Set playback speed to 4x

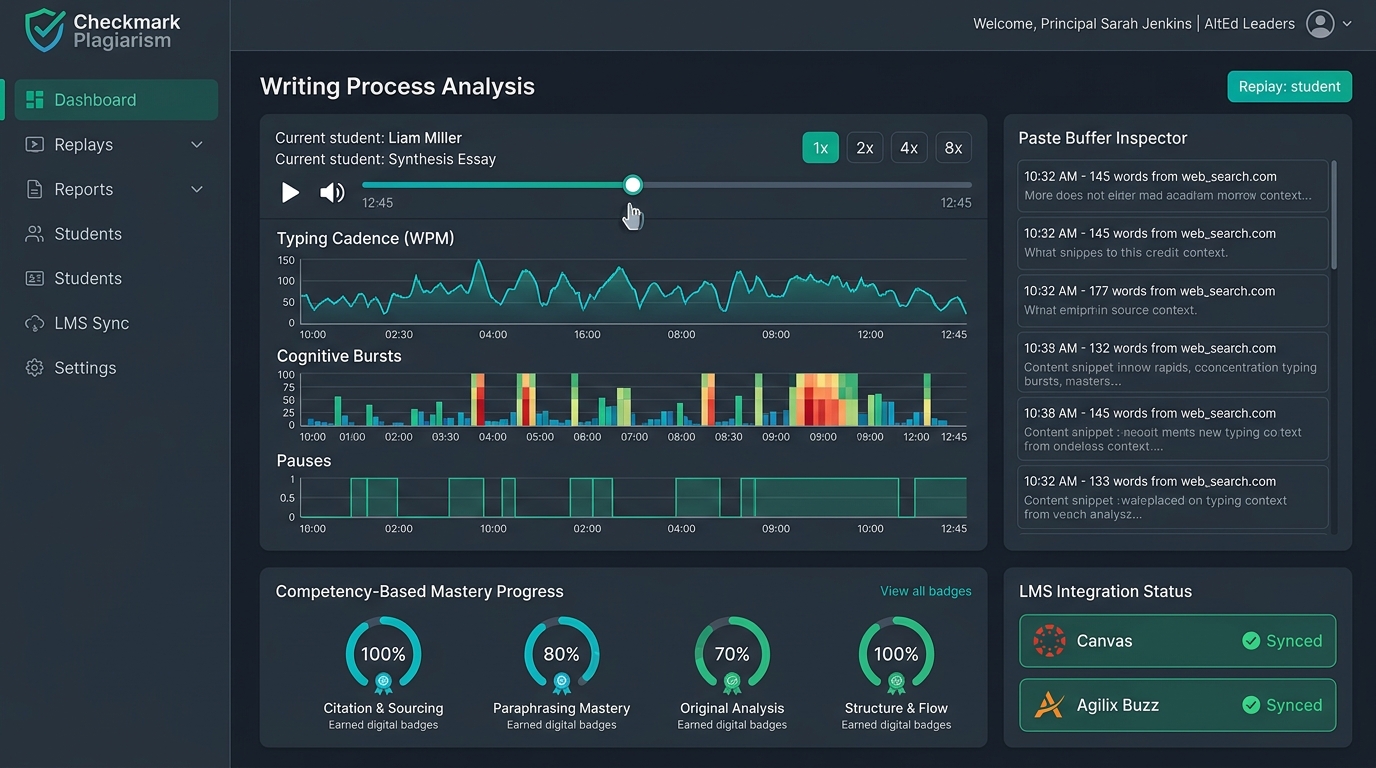[x=909, y=148]
